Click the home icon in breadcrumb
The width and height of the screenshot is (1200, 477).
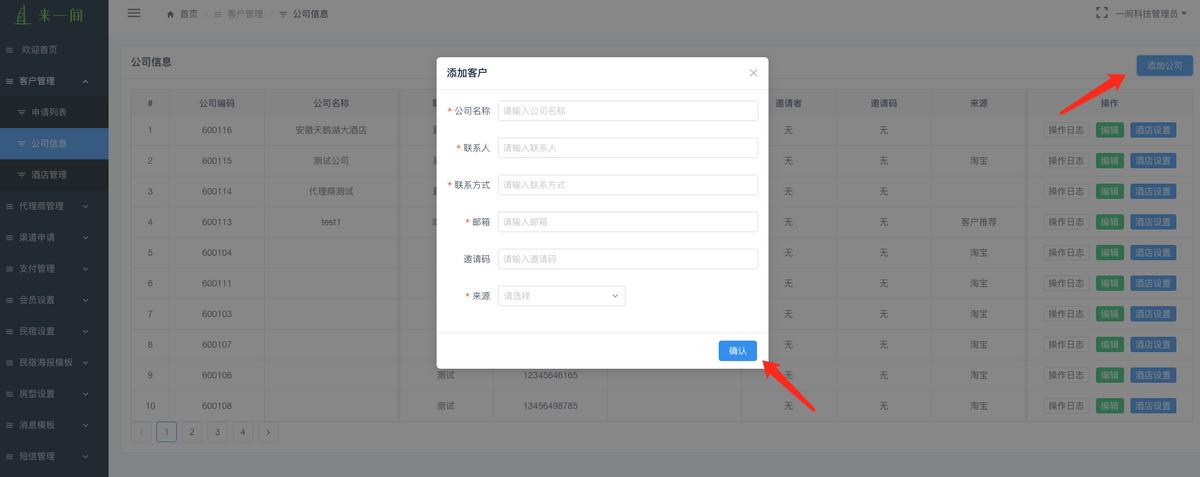point(170,14)
